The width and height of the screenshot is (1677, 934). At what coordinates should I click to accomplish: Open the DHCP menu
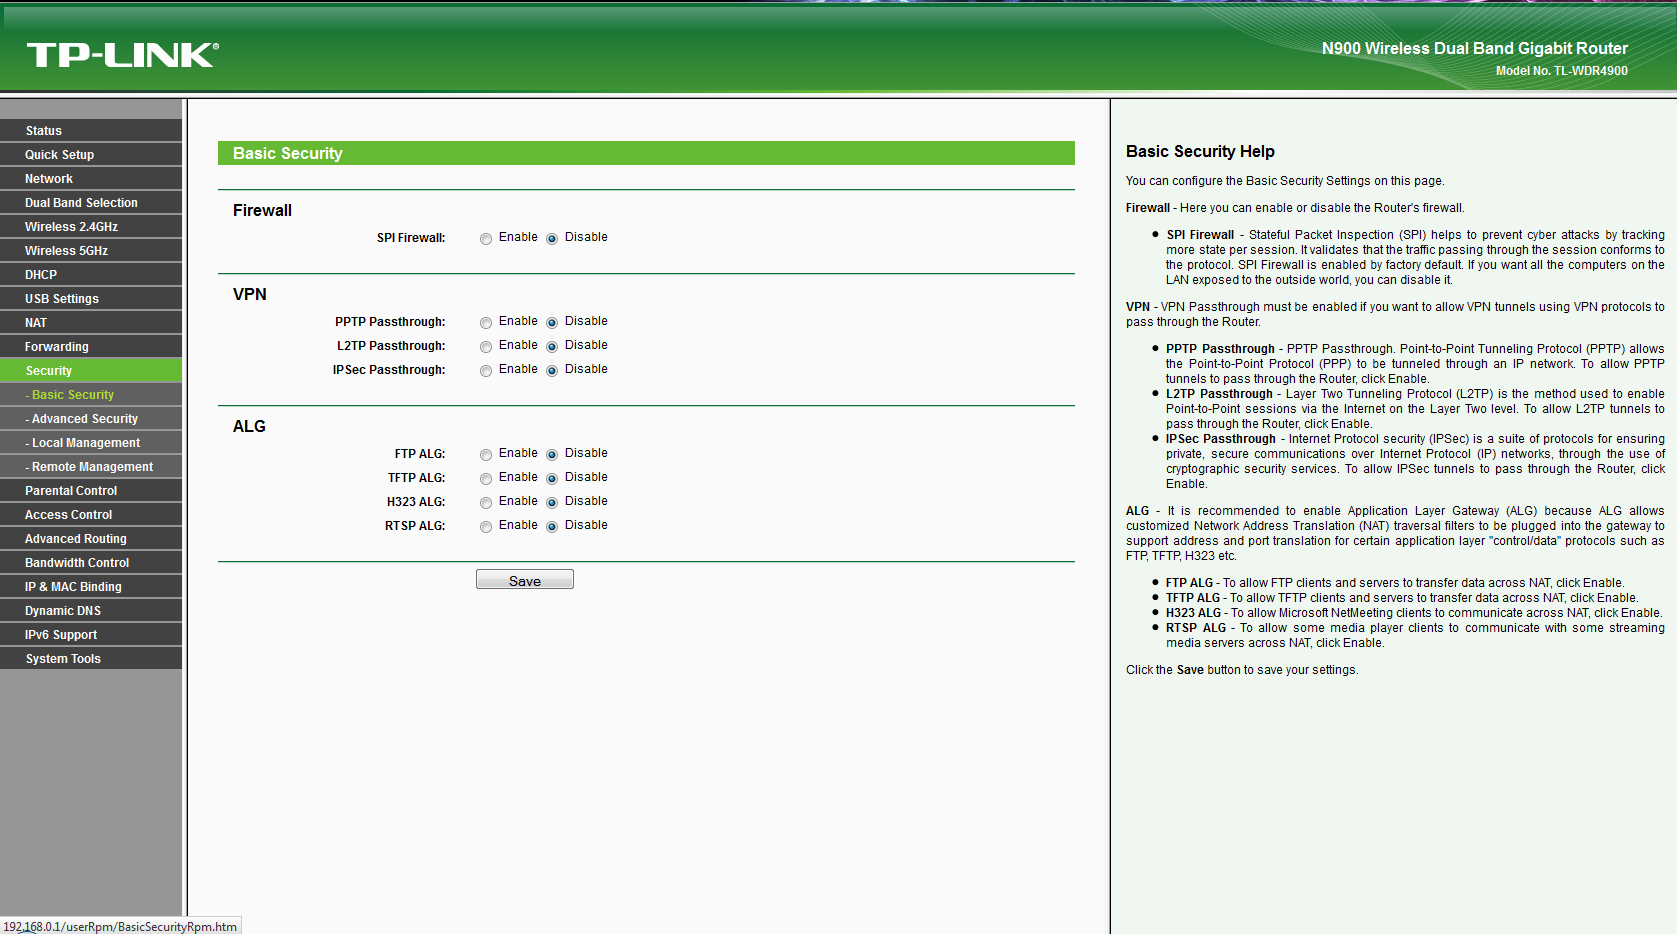91,275
